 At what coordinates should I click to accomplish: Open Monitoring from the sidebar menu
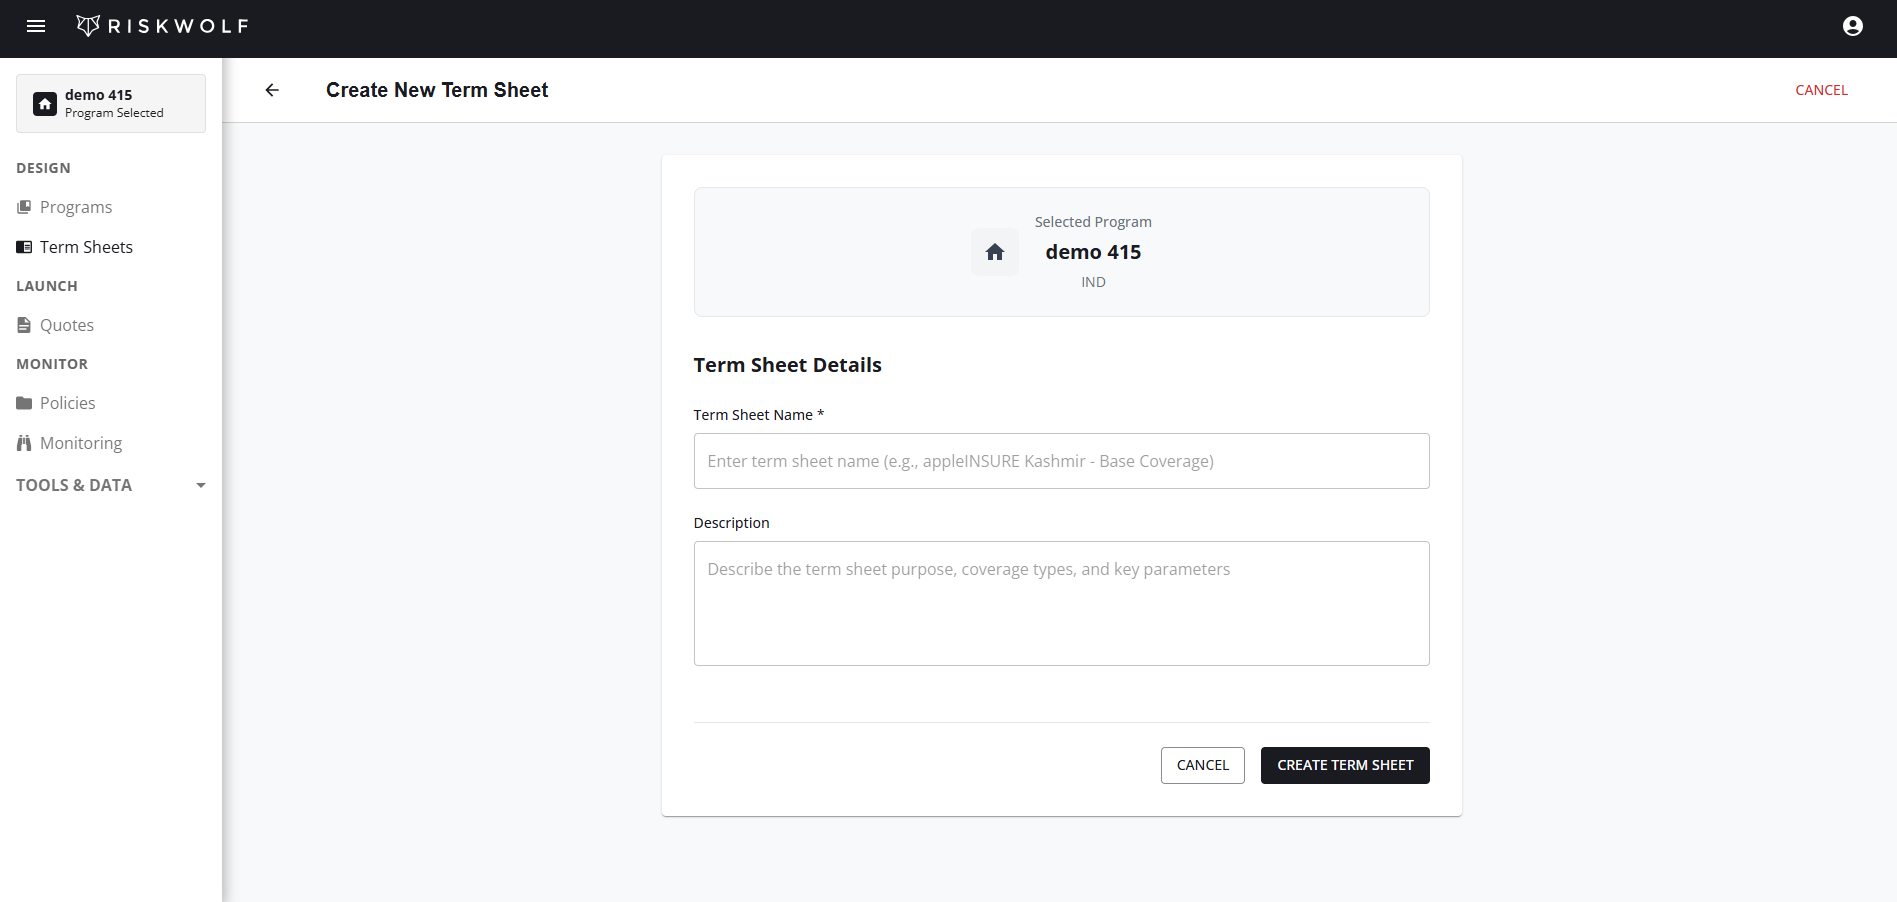pyautogui.click(x=81, y=443)
